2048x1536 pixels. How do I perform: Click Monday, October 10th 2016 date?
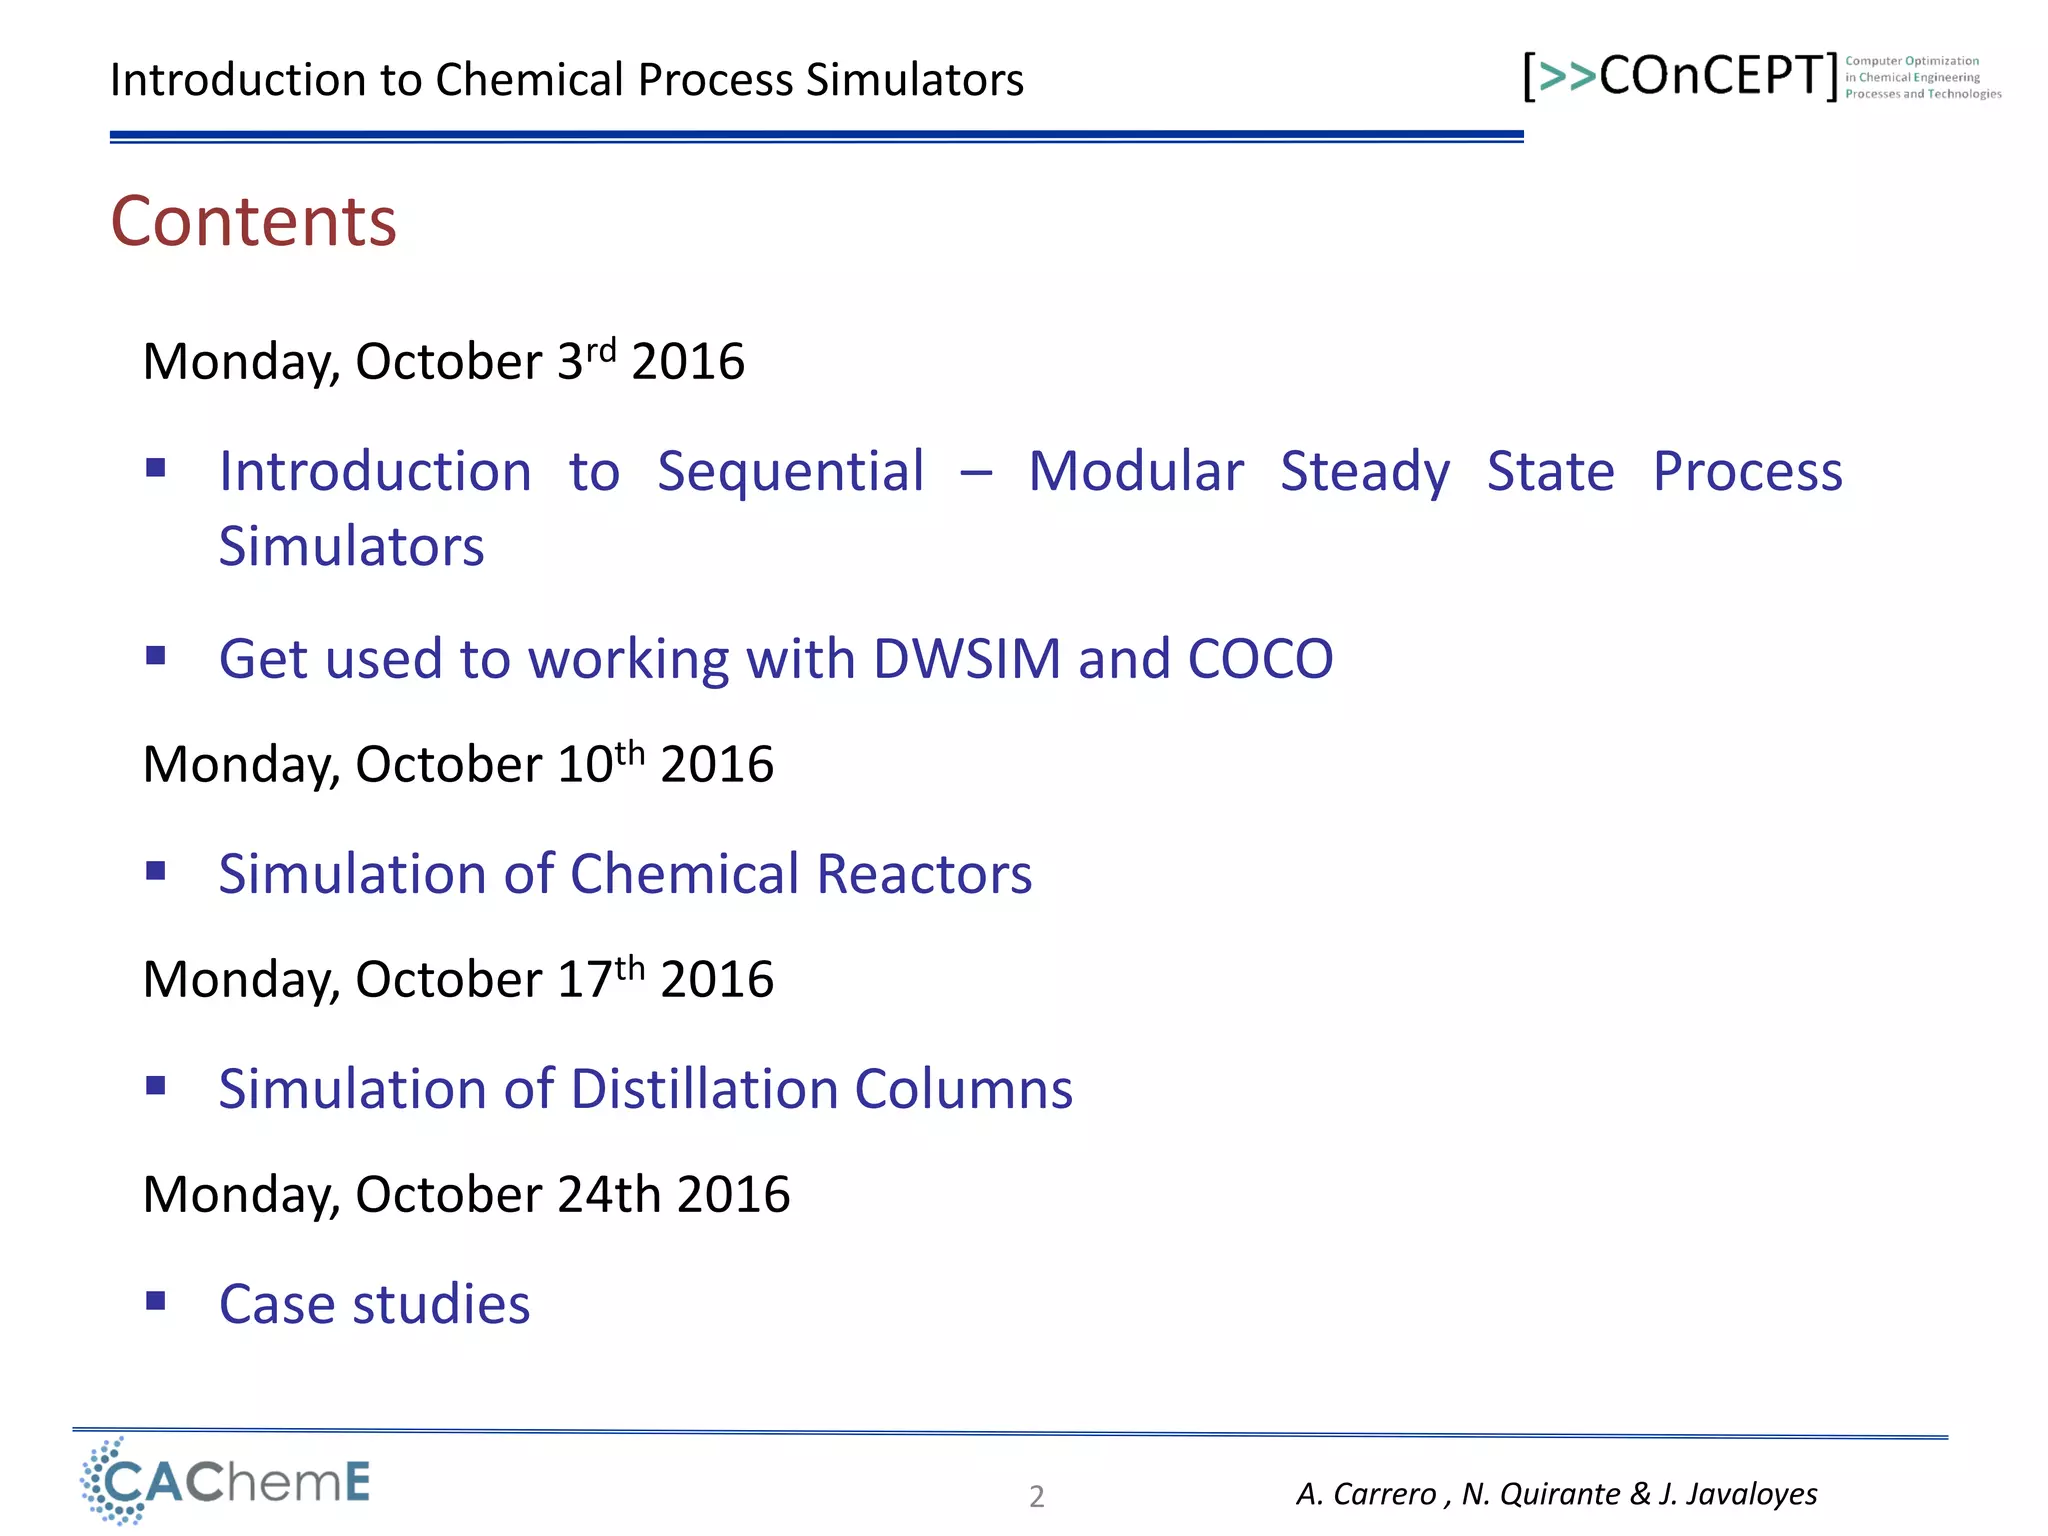pyautogui.click(x=458, y=764)
